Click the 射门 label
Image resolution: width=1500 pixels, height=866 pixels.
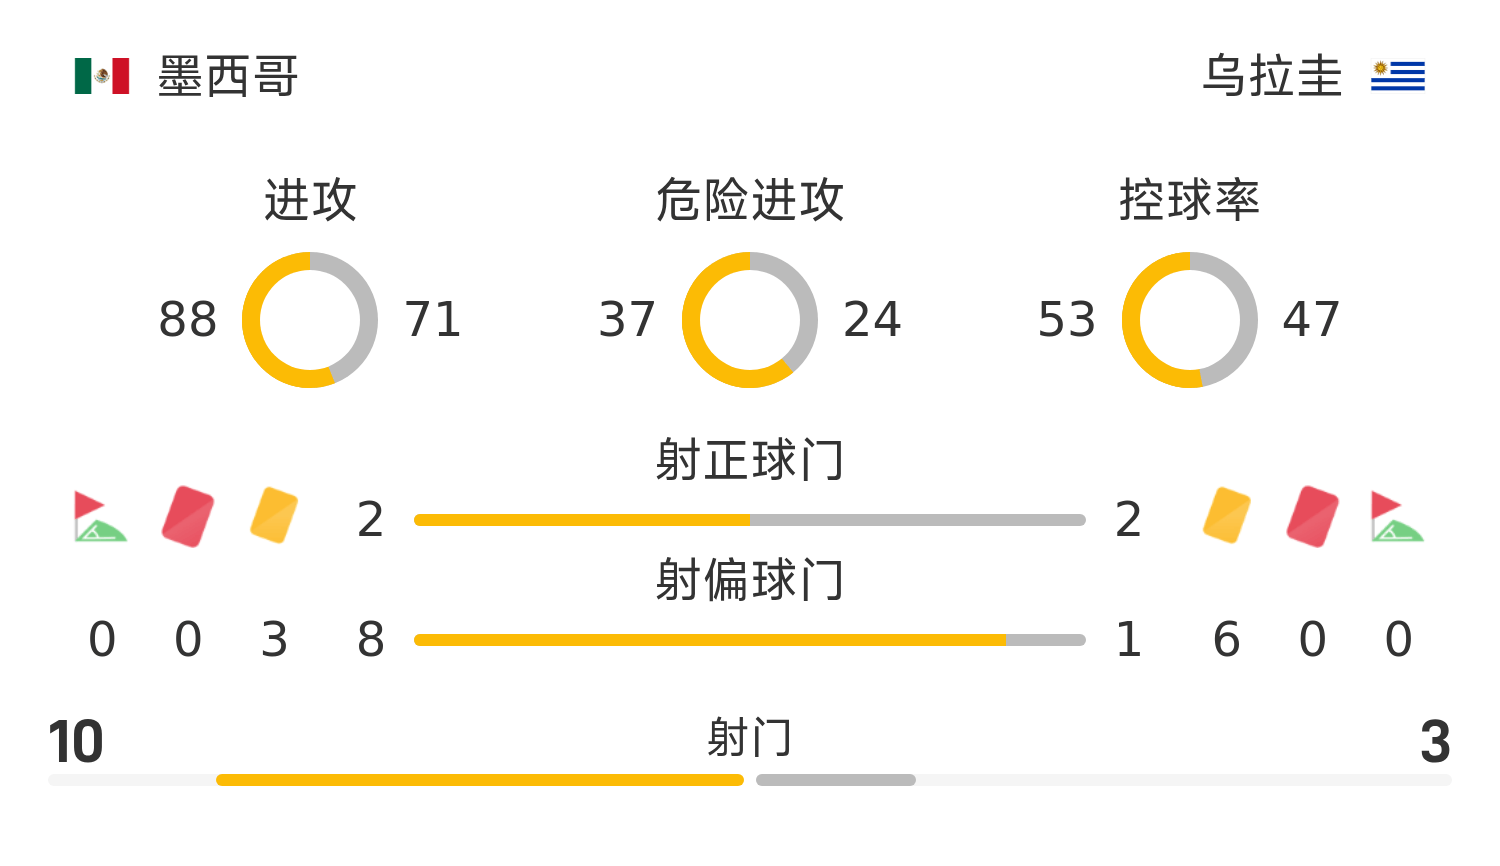tap(750, 738)
